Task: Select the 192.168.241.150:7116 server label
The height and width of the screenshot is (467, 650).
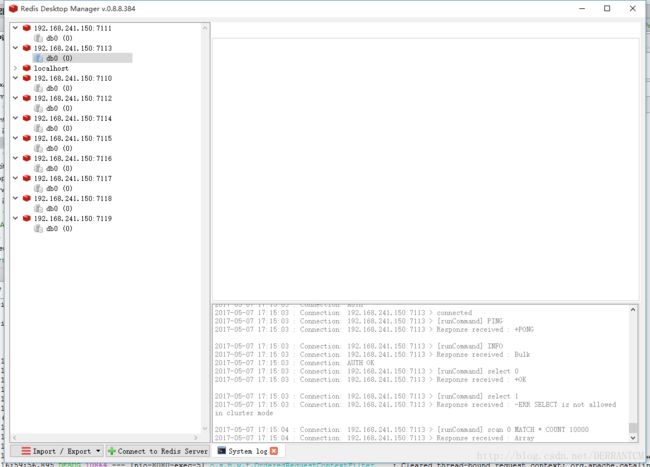Action: pos(73,158)
